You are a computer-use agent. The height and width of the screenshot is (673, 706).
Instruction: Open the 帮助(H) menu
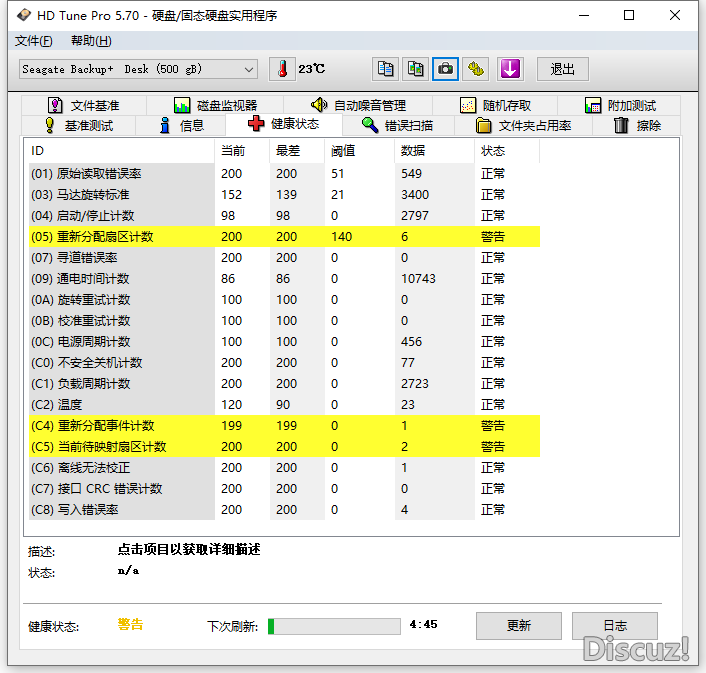tap(91, 41)
